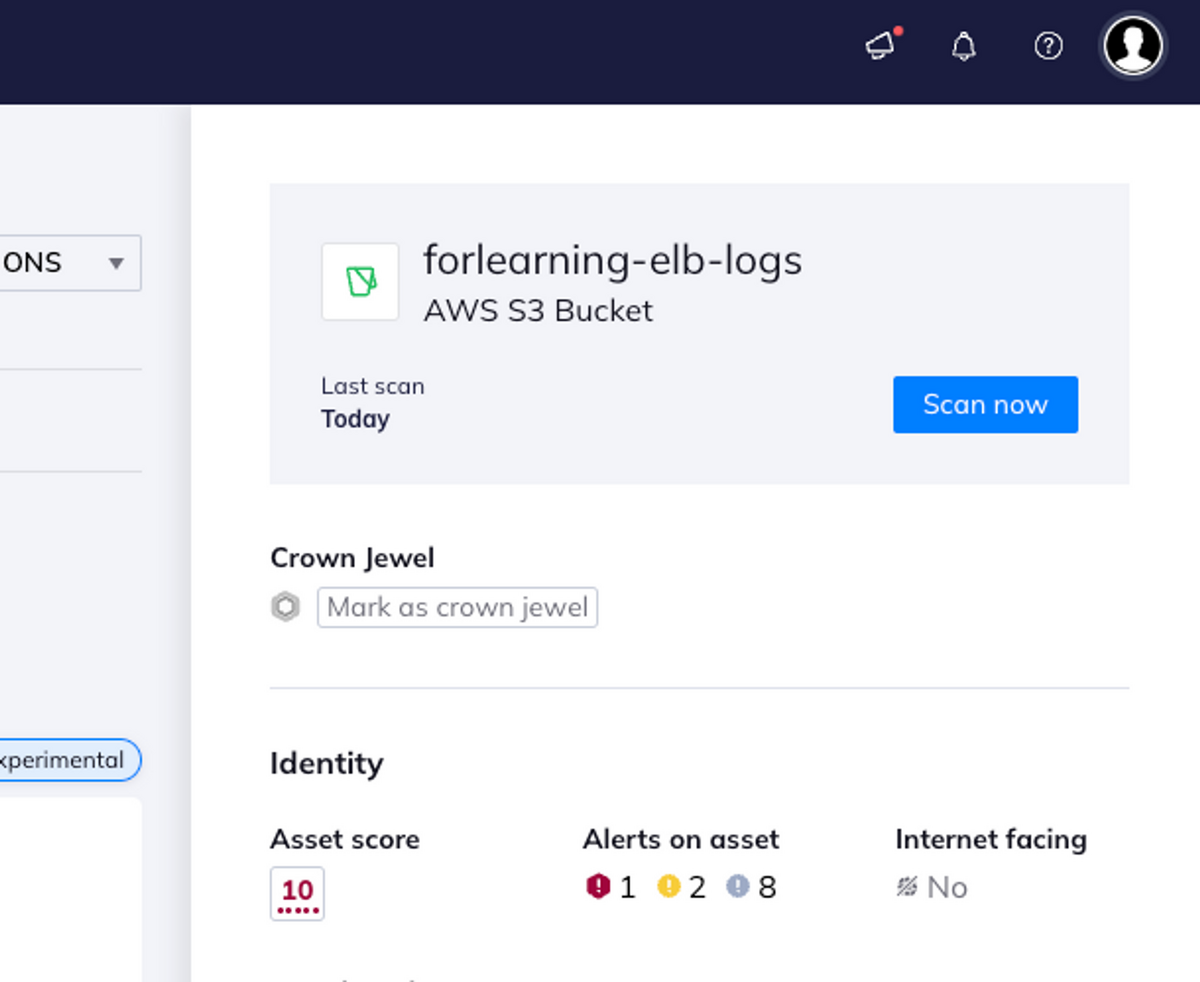
Task: Click the AWS S3 Bucket subtitle
Action: pos(538,310)
